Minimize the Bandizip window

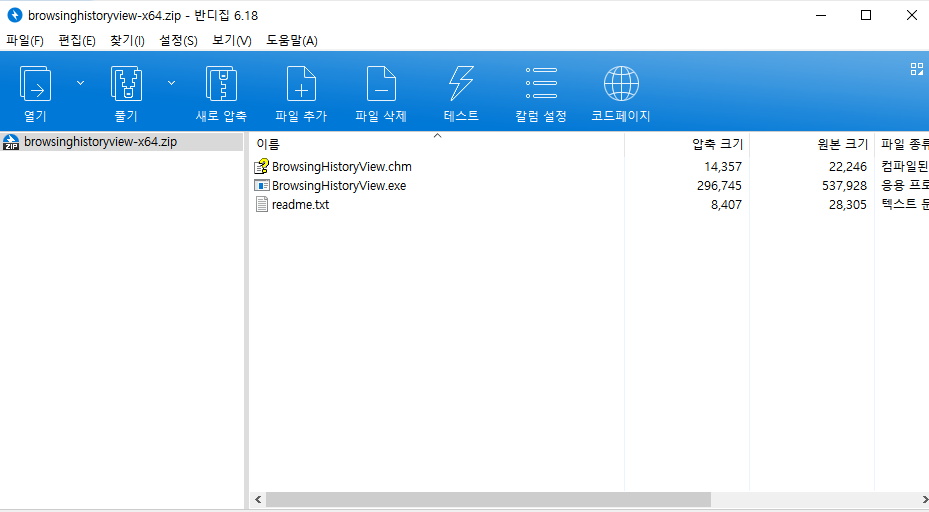pyautogui.click(x=821, y=15)
